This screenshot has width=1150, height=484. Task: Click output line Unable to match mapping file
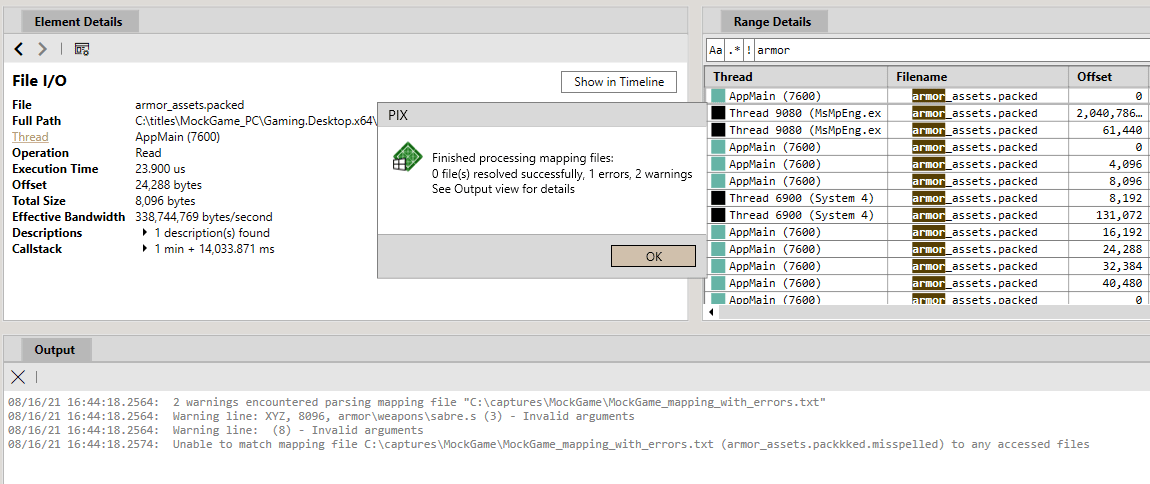tap(548, 444)
